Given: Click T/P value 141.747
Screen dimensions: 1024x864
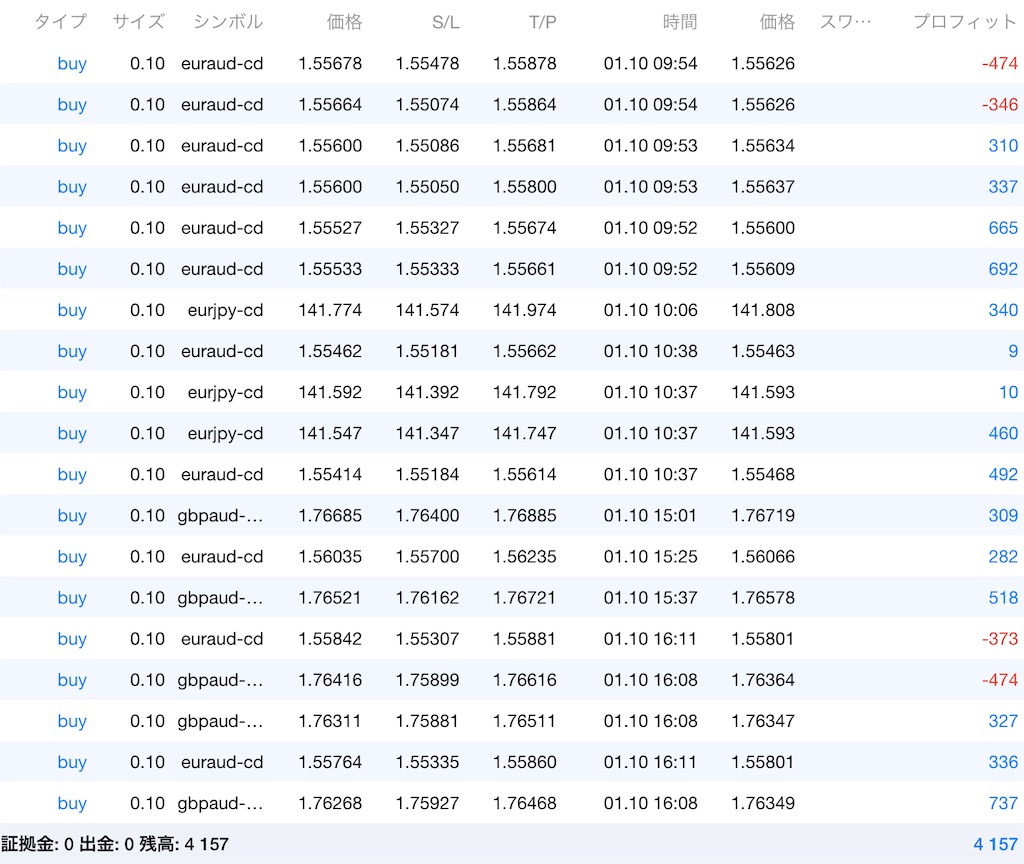Looking at the screenshot, I should tap(524, 434).
